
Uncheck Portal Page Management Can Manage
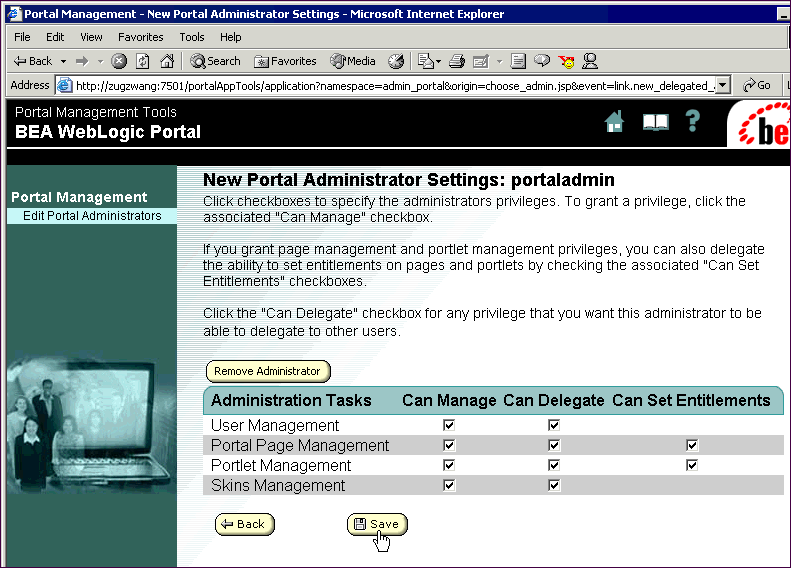coord(449,445)
